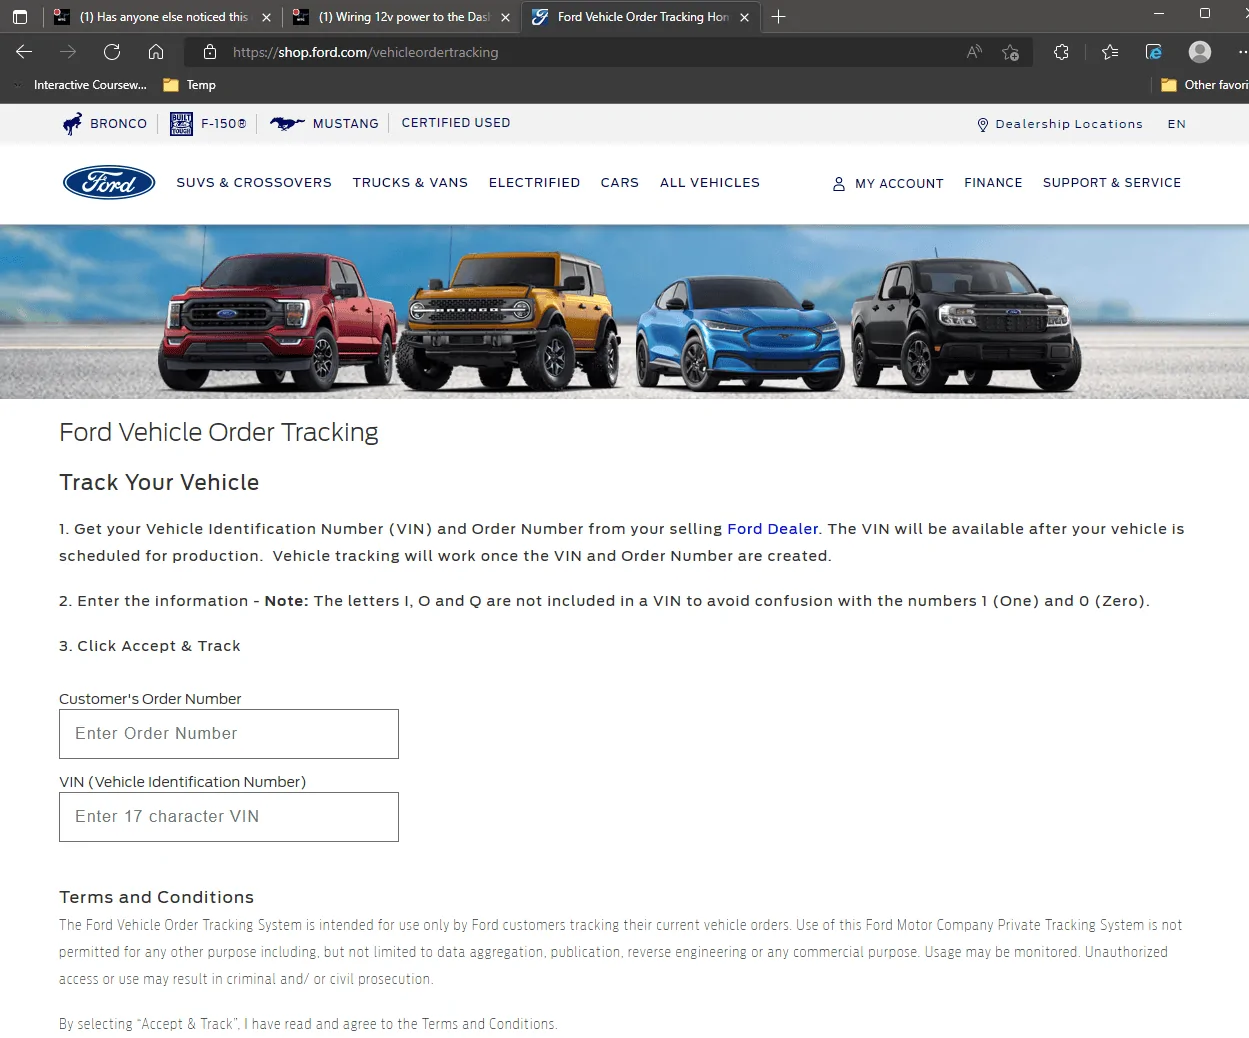View site information lock icon

[209, 52]
